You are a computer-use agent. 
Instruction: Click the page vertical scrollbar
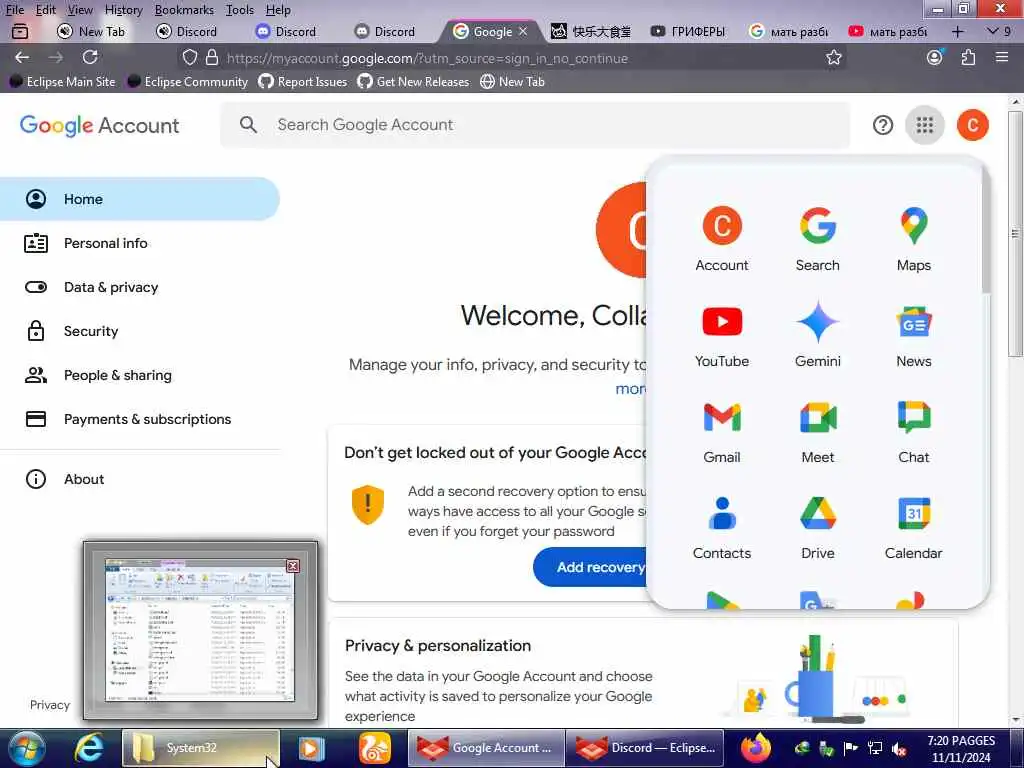[x=1015, y=233]
